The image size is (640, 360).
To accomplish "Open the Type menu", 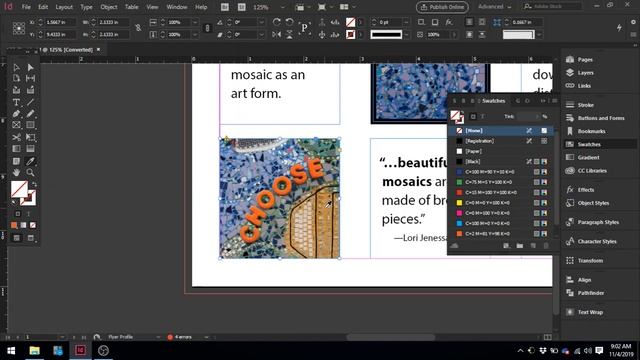I will 87,7.
